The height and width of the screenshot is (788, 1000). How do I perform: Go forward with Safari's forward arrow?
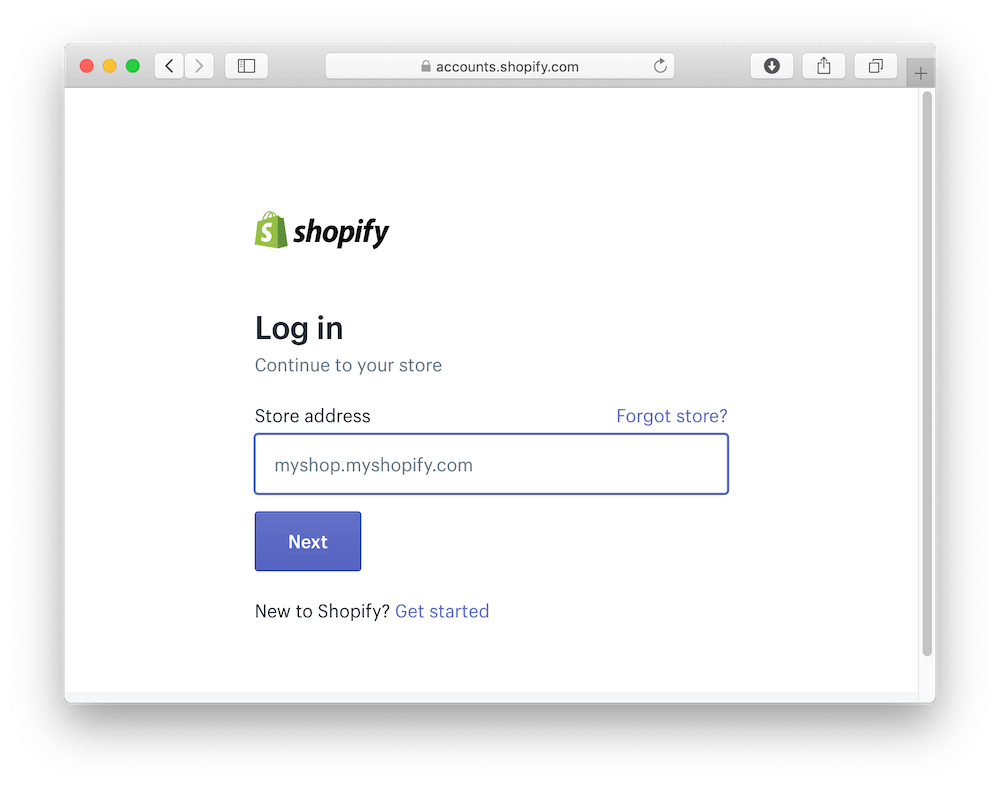[199, 66]
